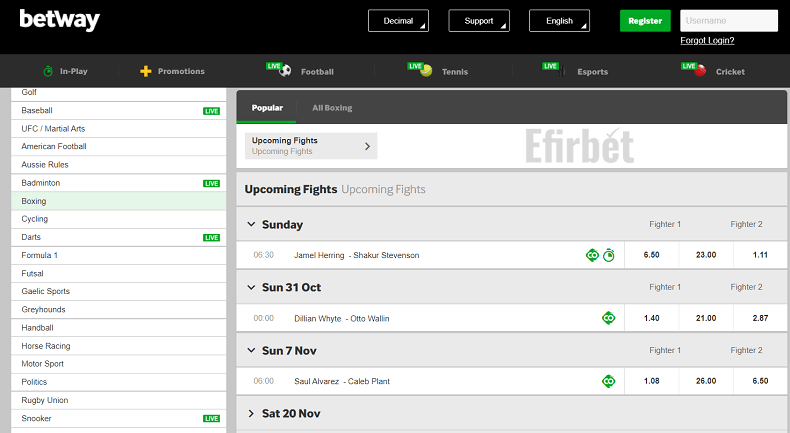This screenshot has height=433, width=790.
Task: Bet on Jamel Herring at 6.50
Action: click(651, 255)
